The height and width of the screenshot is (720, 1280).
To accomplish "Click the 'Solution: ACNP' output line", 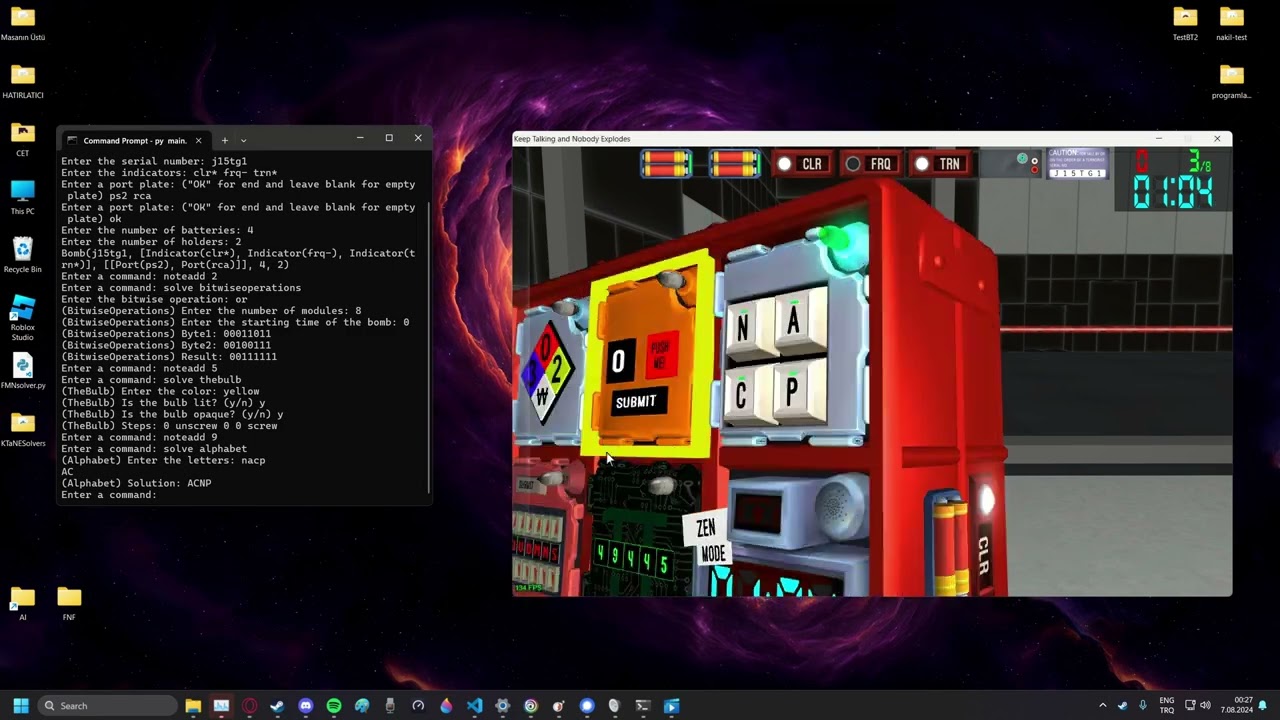I will 136,484.
